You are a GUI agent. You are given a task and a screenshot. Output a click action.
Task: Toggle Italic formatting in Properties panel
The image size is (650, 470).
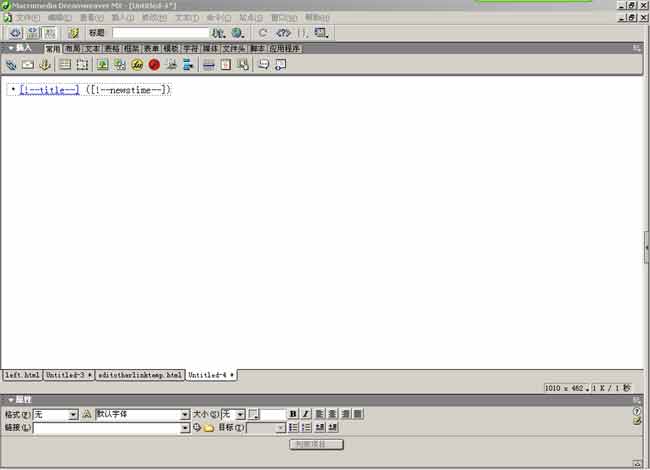pyautogui.click(x=306, y=414)
